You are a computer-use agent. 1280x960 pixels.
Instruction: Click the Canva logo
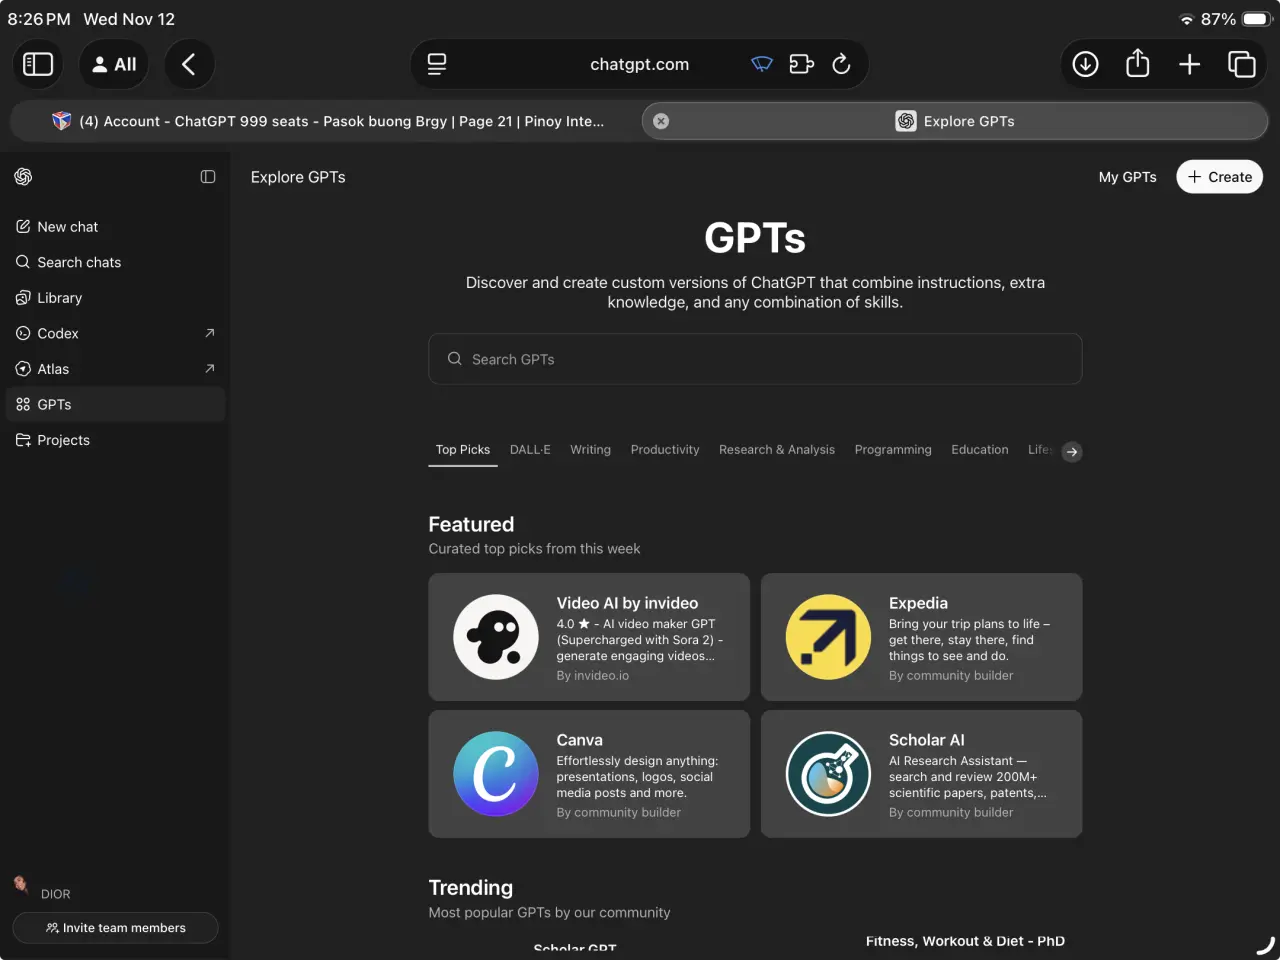pos(496,774)
